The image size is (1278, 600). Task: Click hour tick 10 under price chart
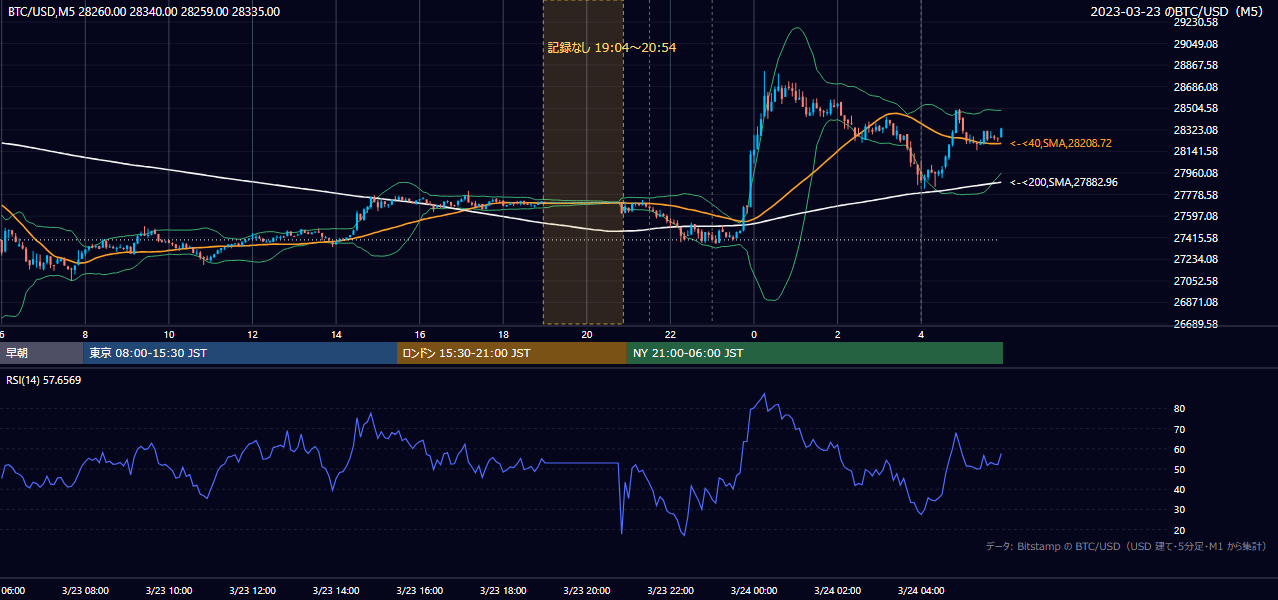(x=169, y=334)
